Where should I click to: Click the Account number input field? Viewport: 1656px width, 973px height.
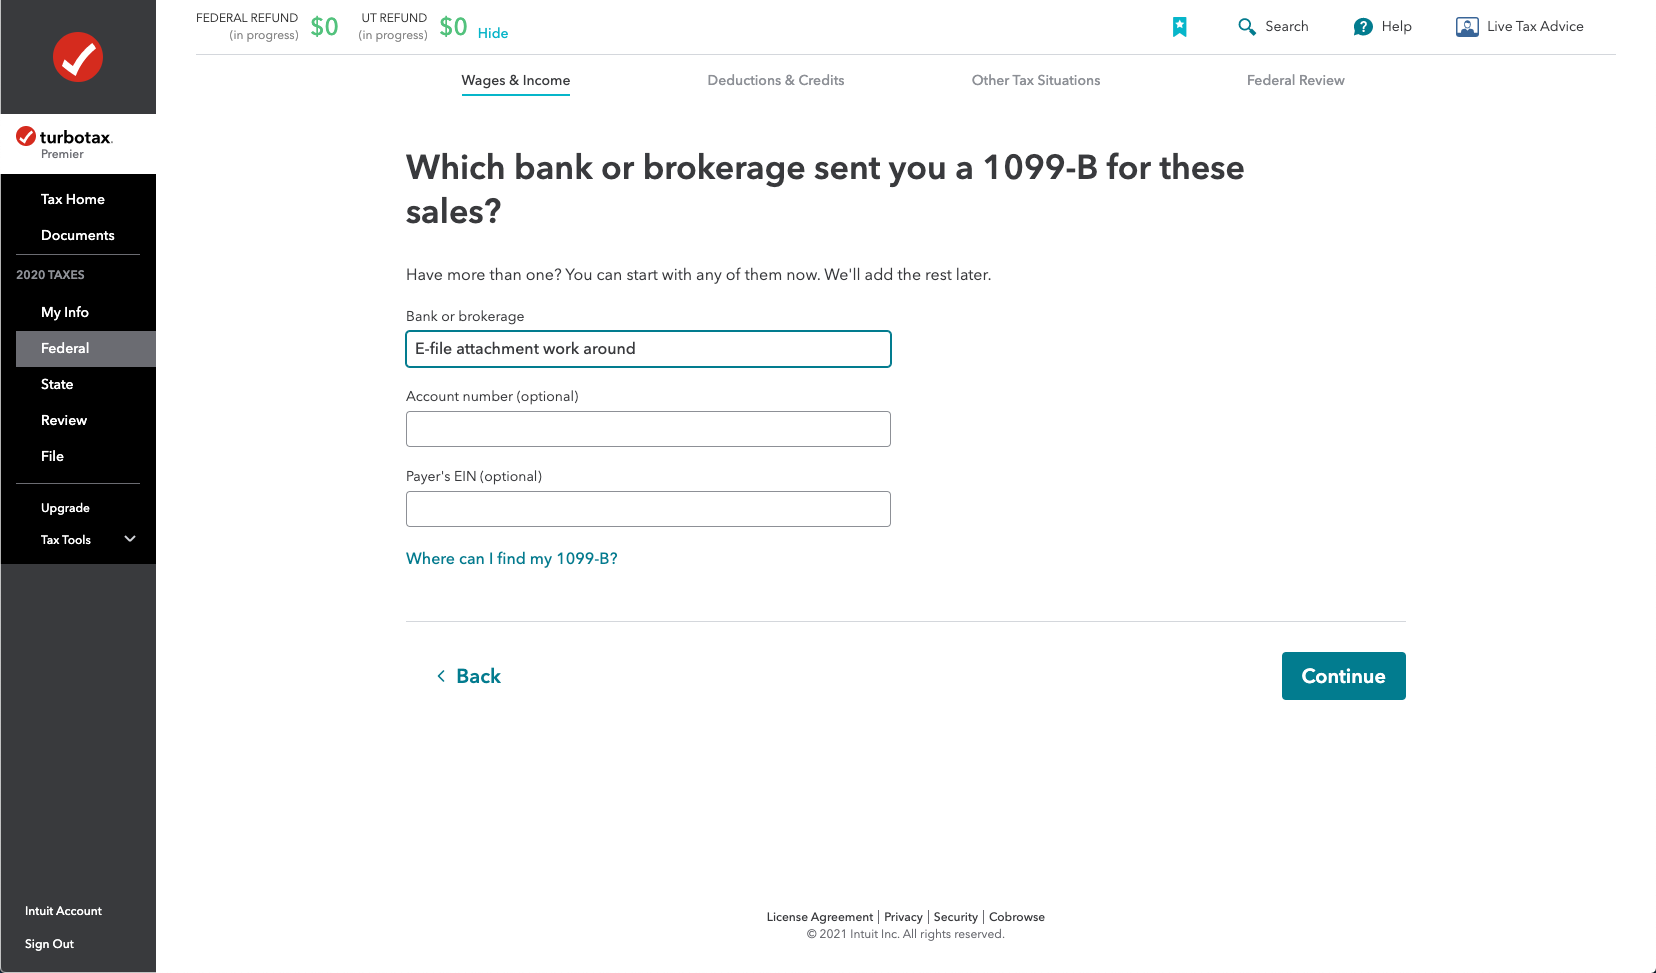click(x=648, y=429)
